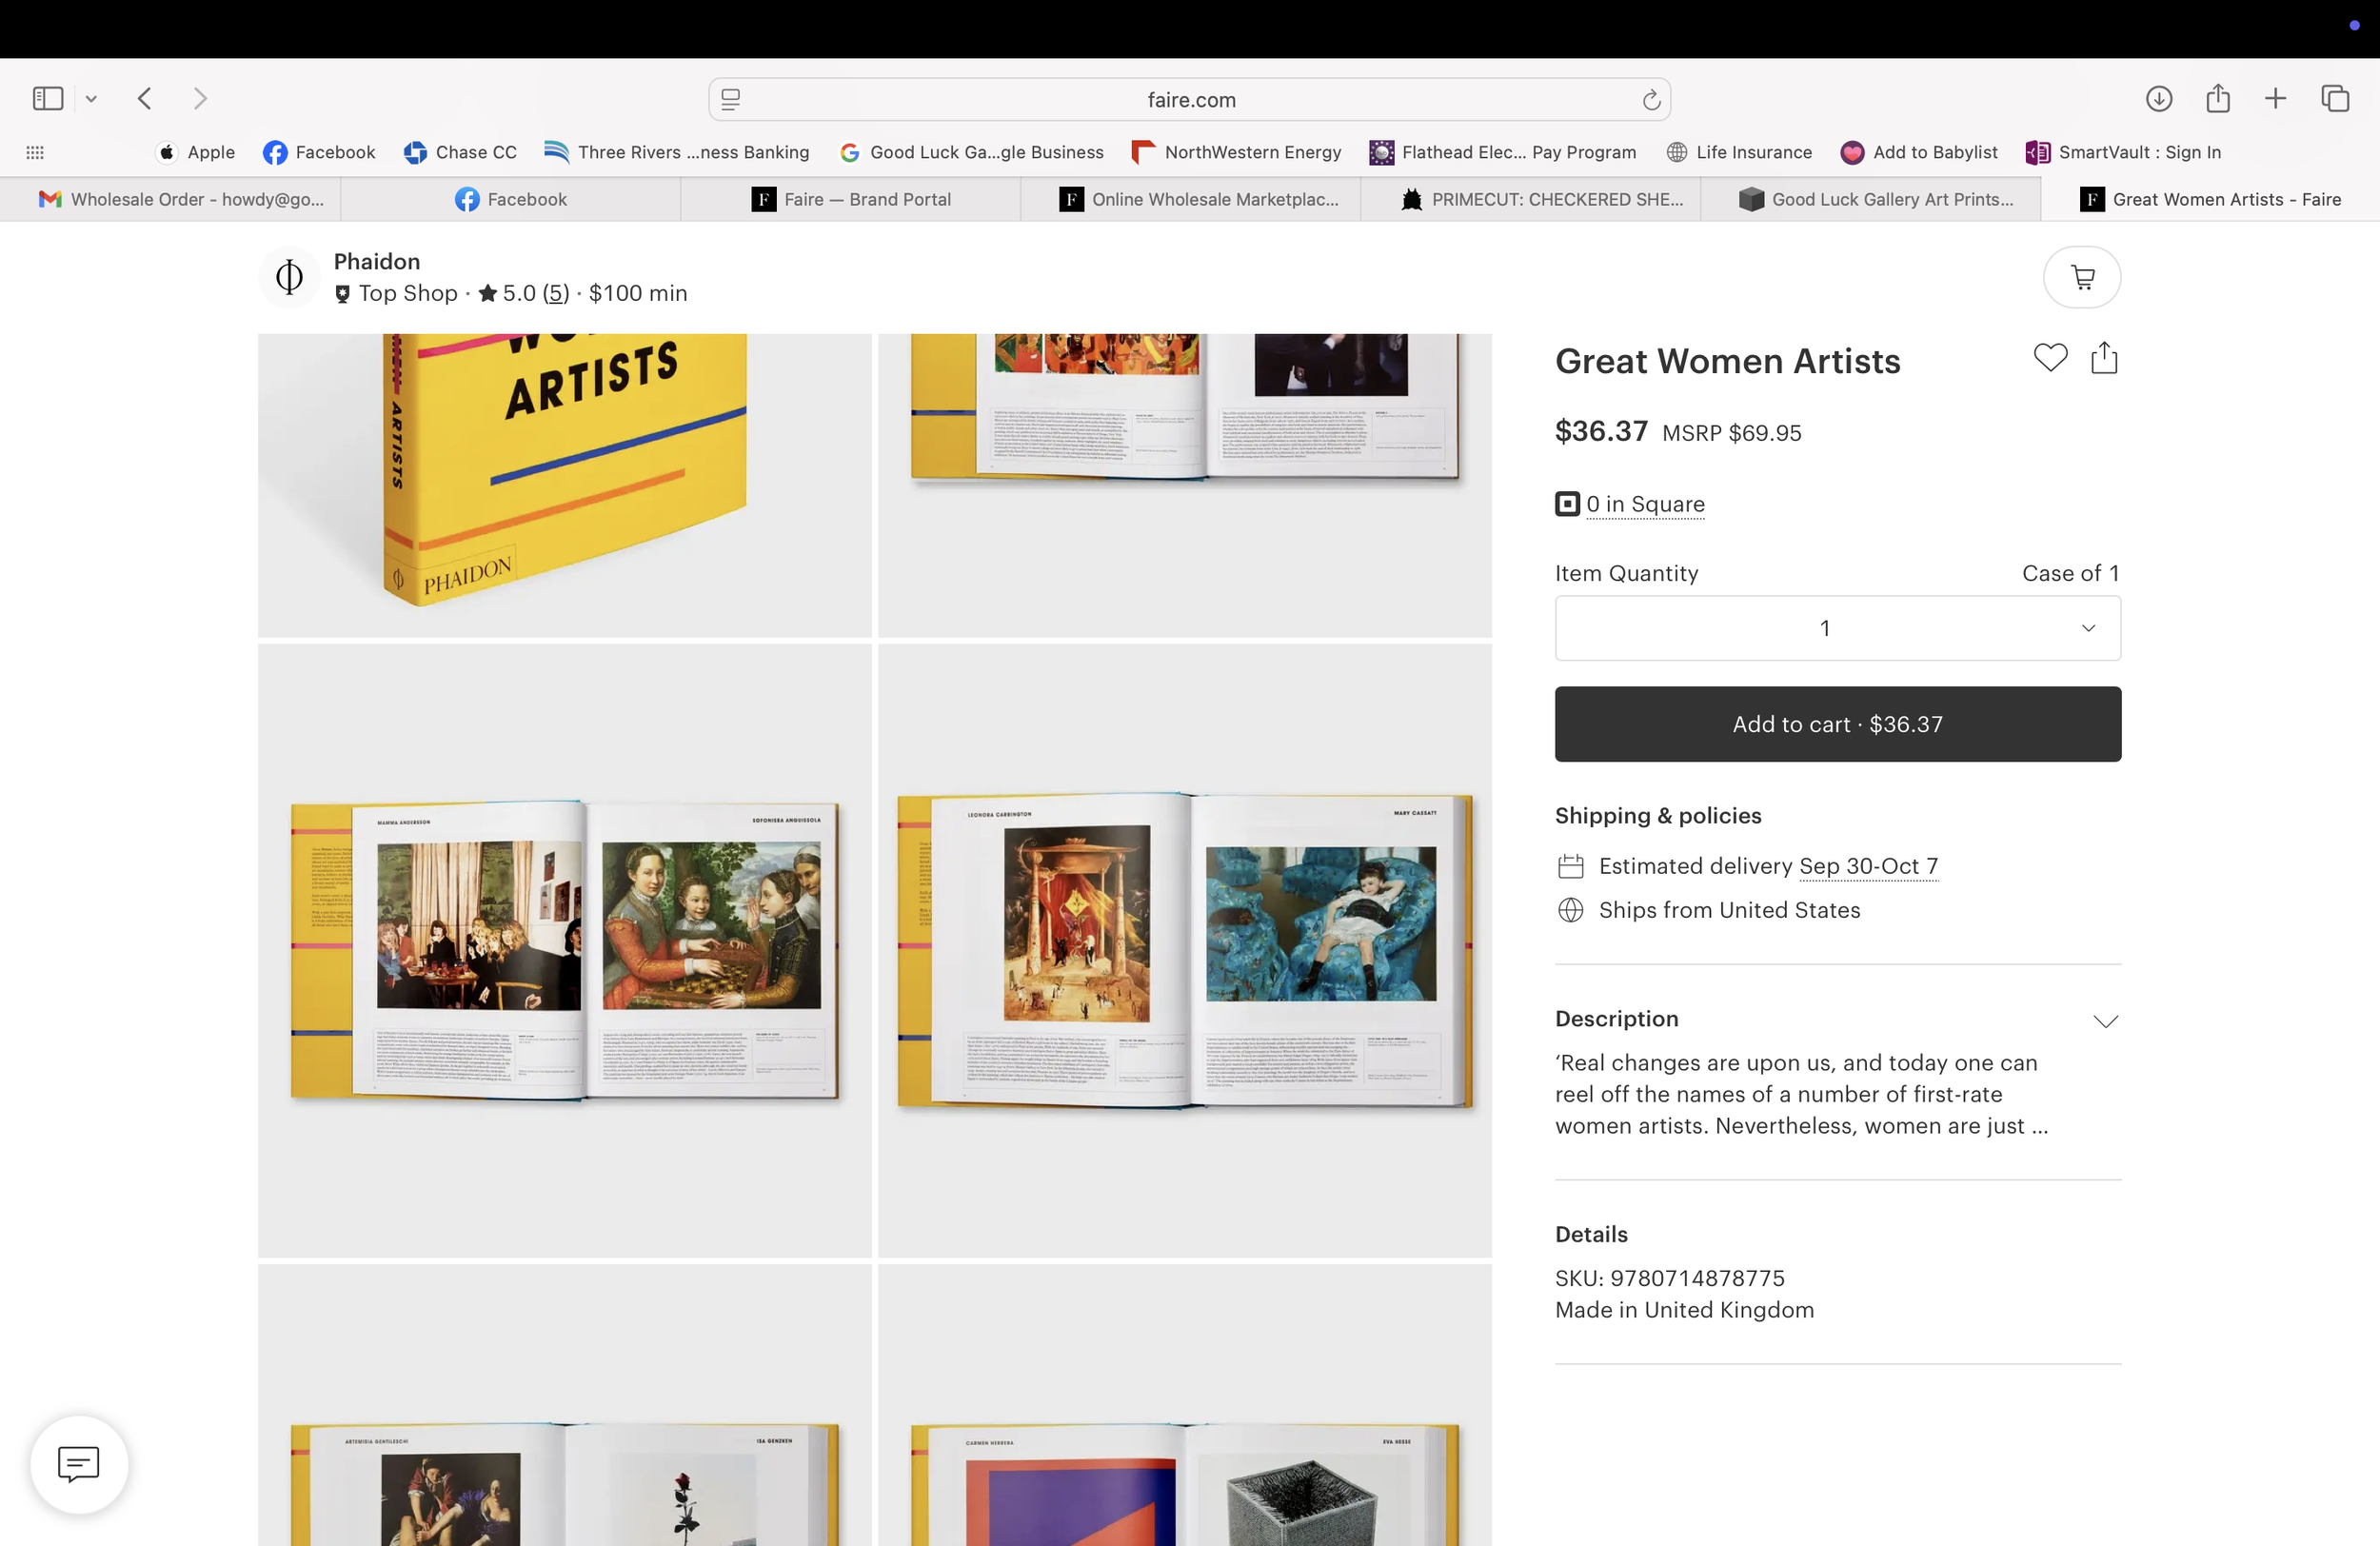Open the Phaidon brand name link
This screenshot has width=2380, height=1546.
pos(377,261)
